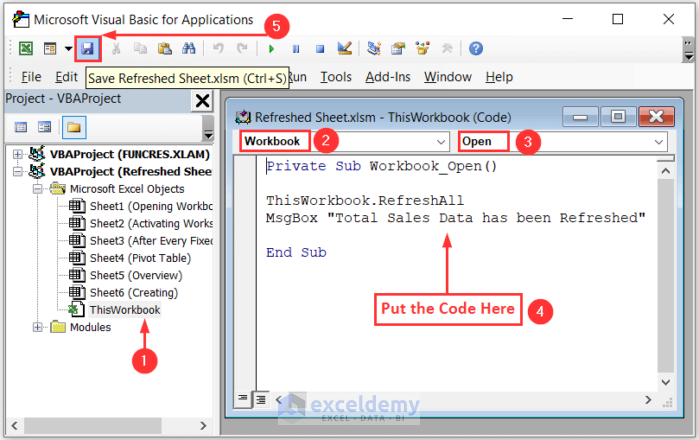
Task: Click the Undo arrow icon
Action: (218, 48)
